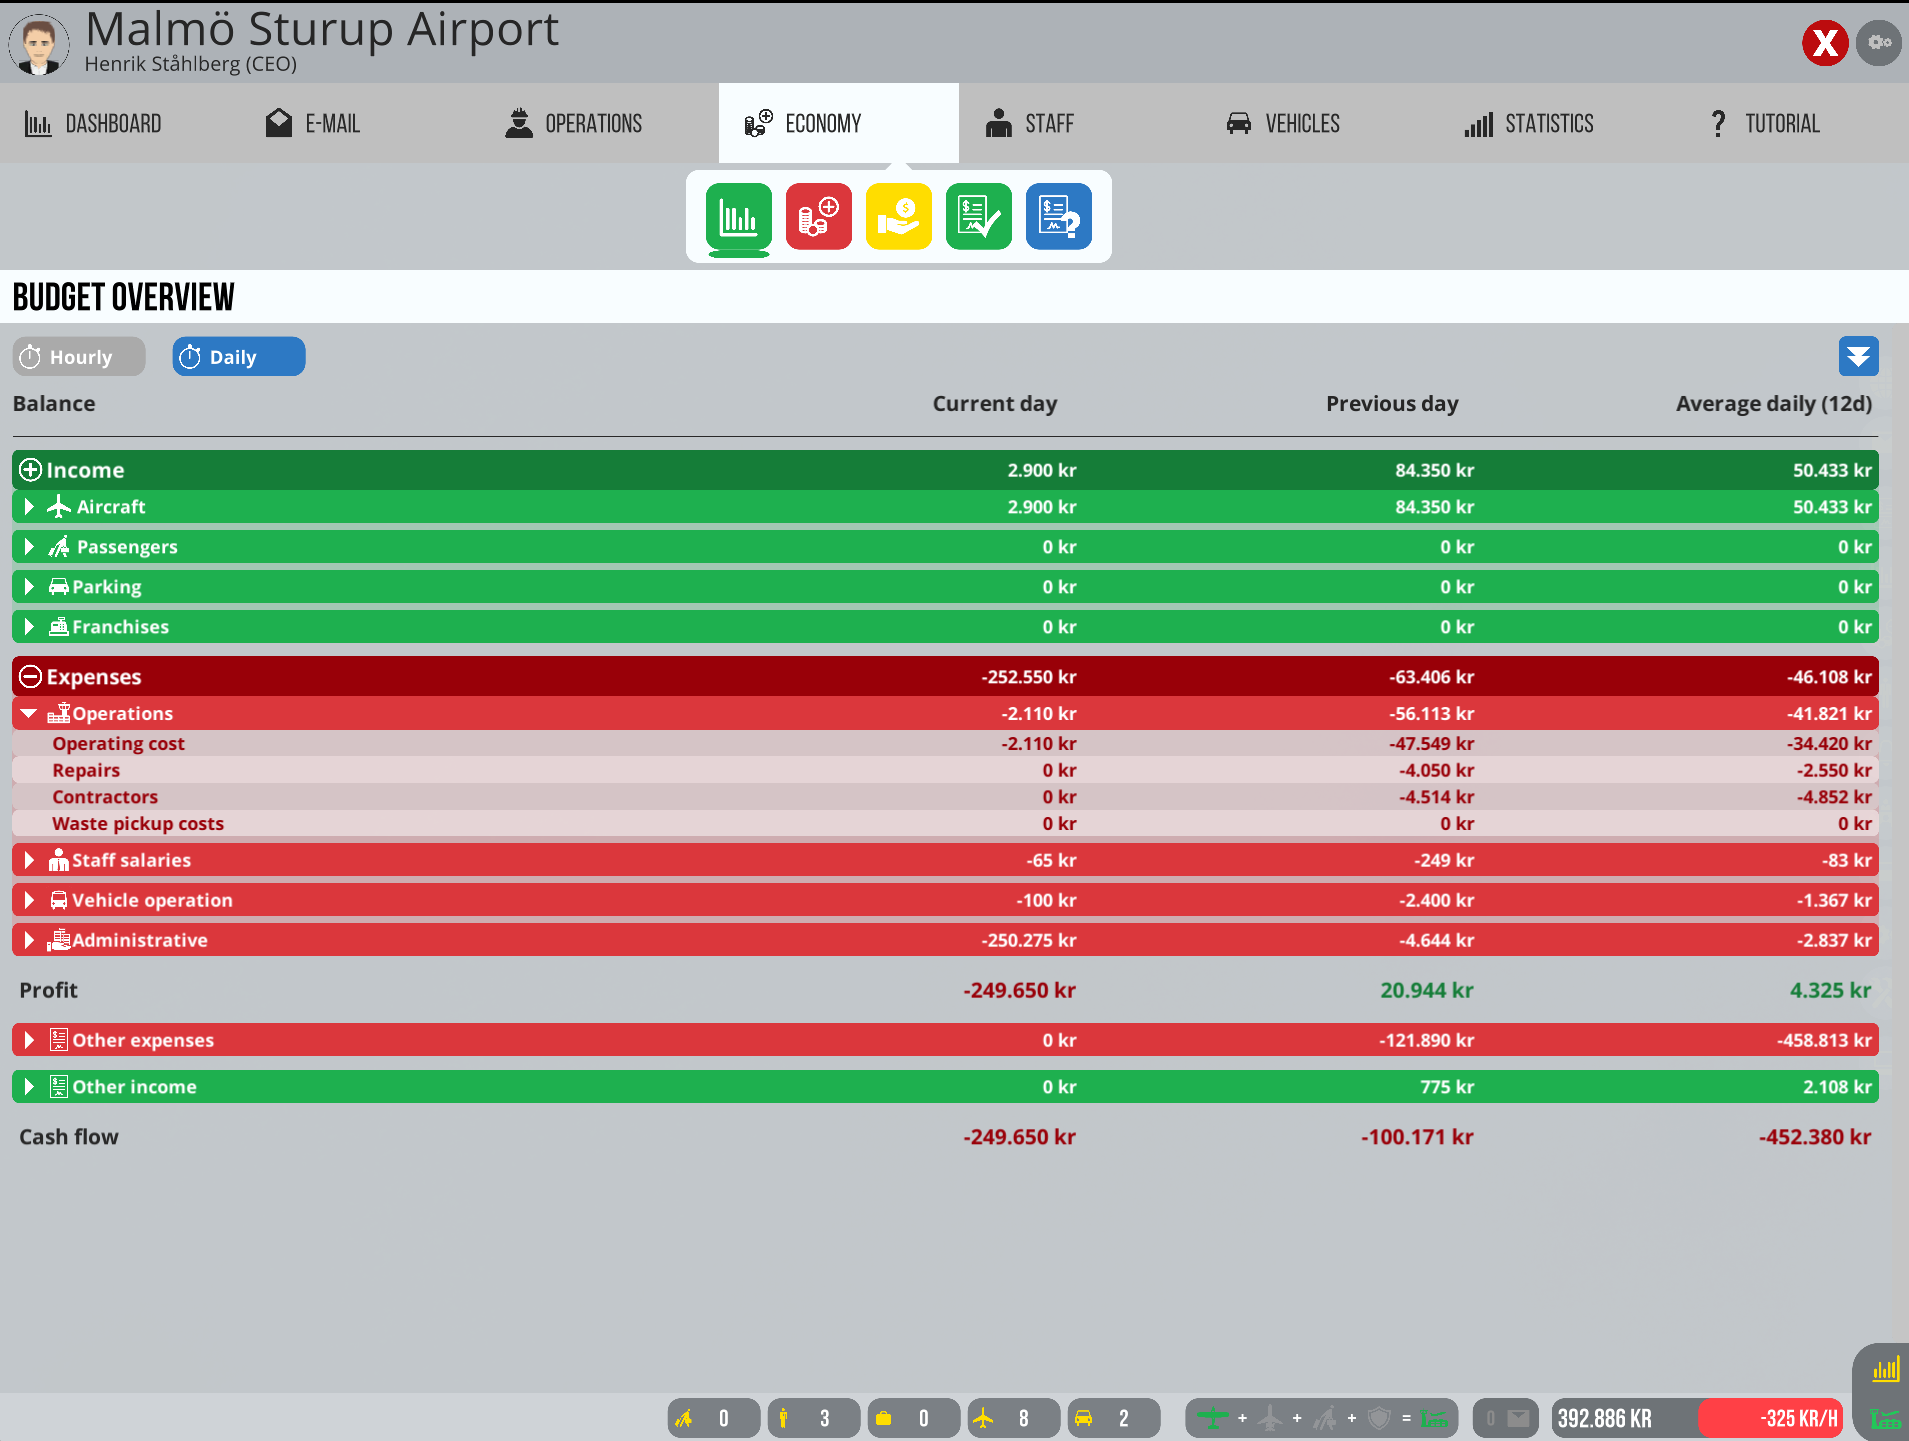Open the yellow loans hand-coin icon

click(x=898, y=216)
